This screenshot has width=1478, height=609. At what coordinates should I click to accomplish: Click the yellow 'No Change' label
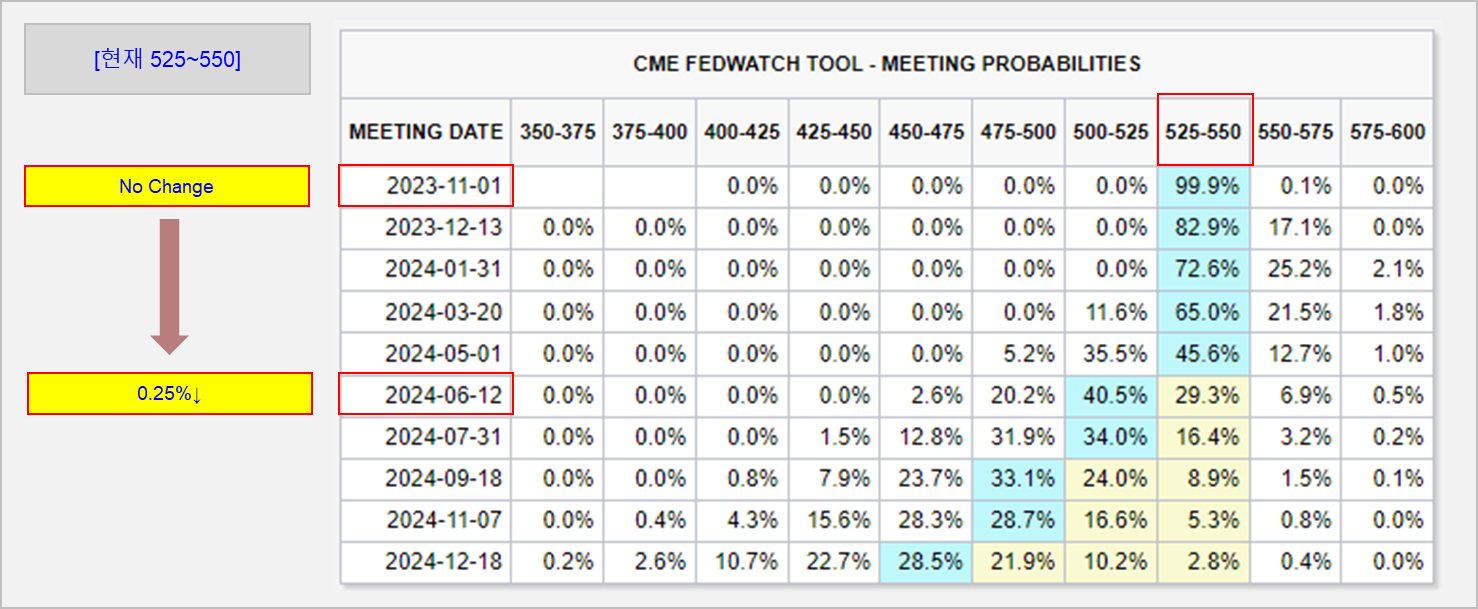click(167, 186)
